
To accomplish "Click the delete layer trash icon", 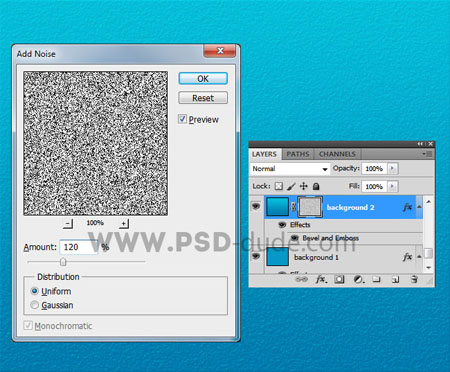I will click(x=414, y=279).
